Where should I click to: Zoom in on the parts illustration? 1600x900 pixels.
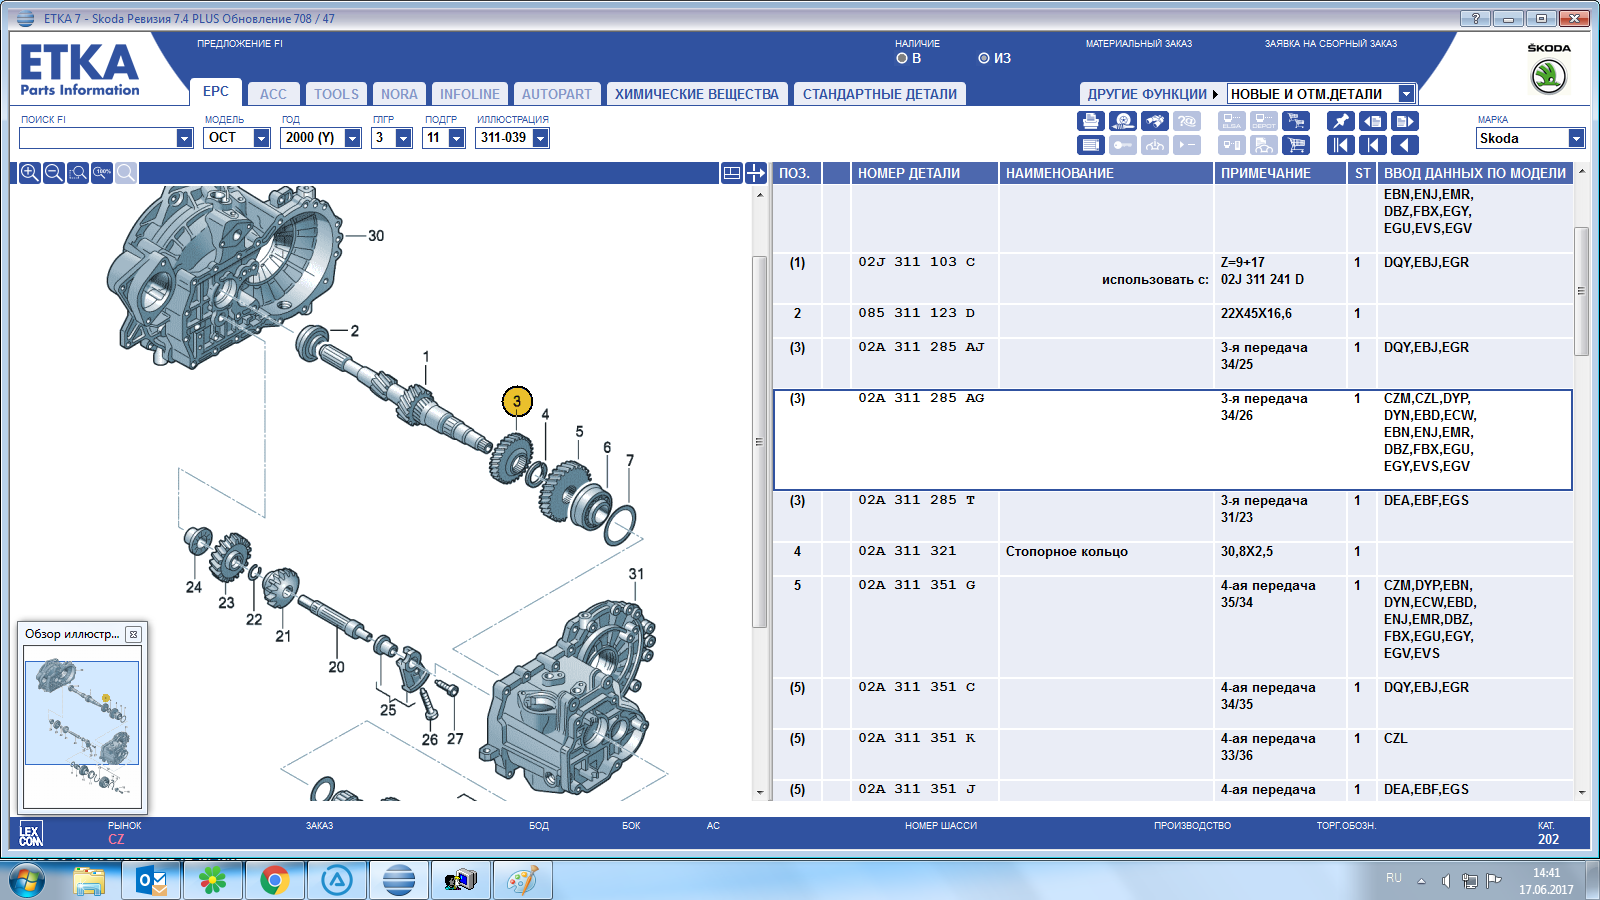[x=30, y=173]
